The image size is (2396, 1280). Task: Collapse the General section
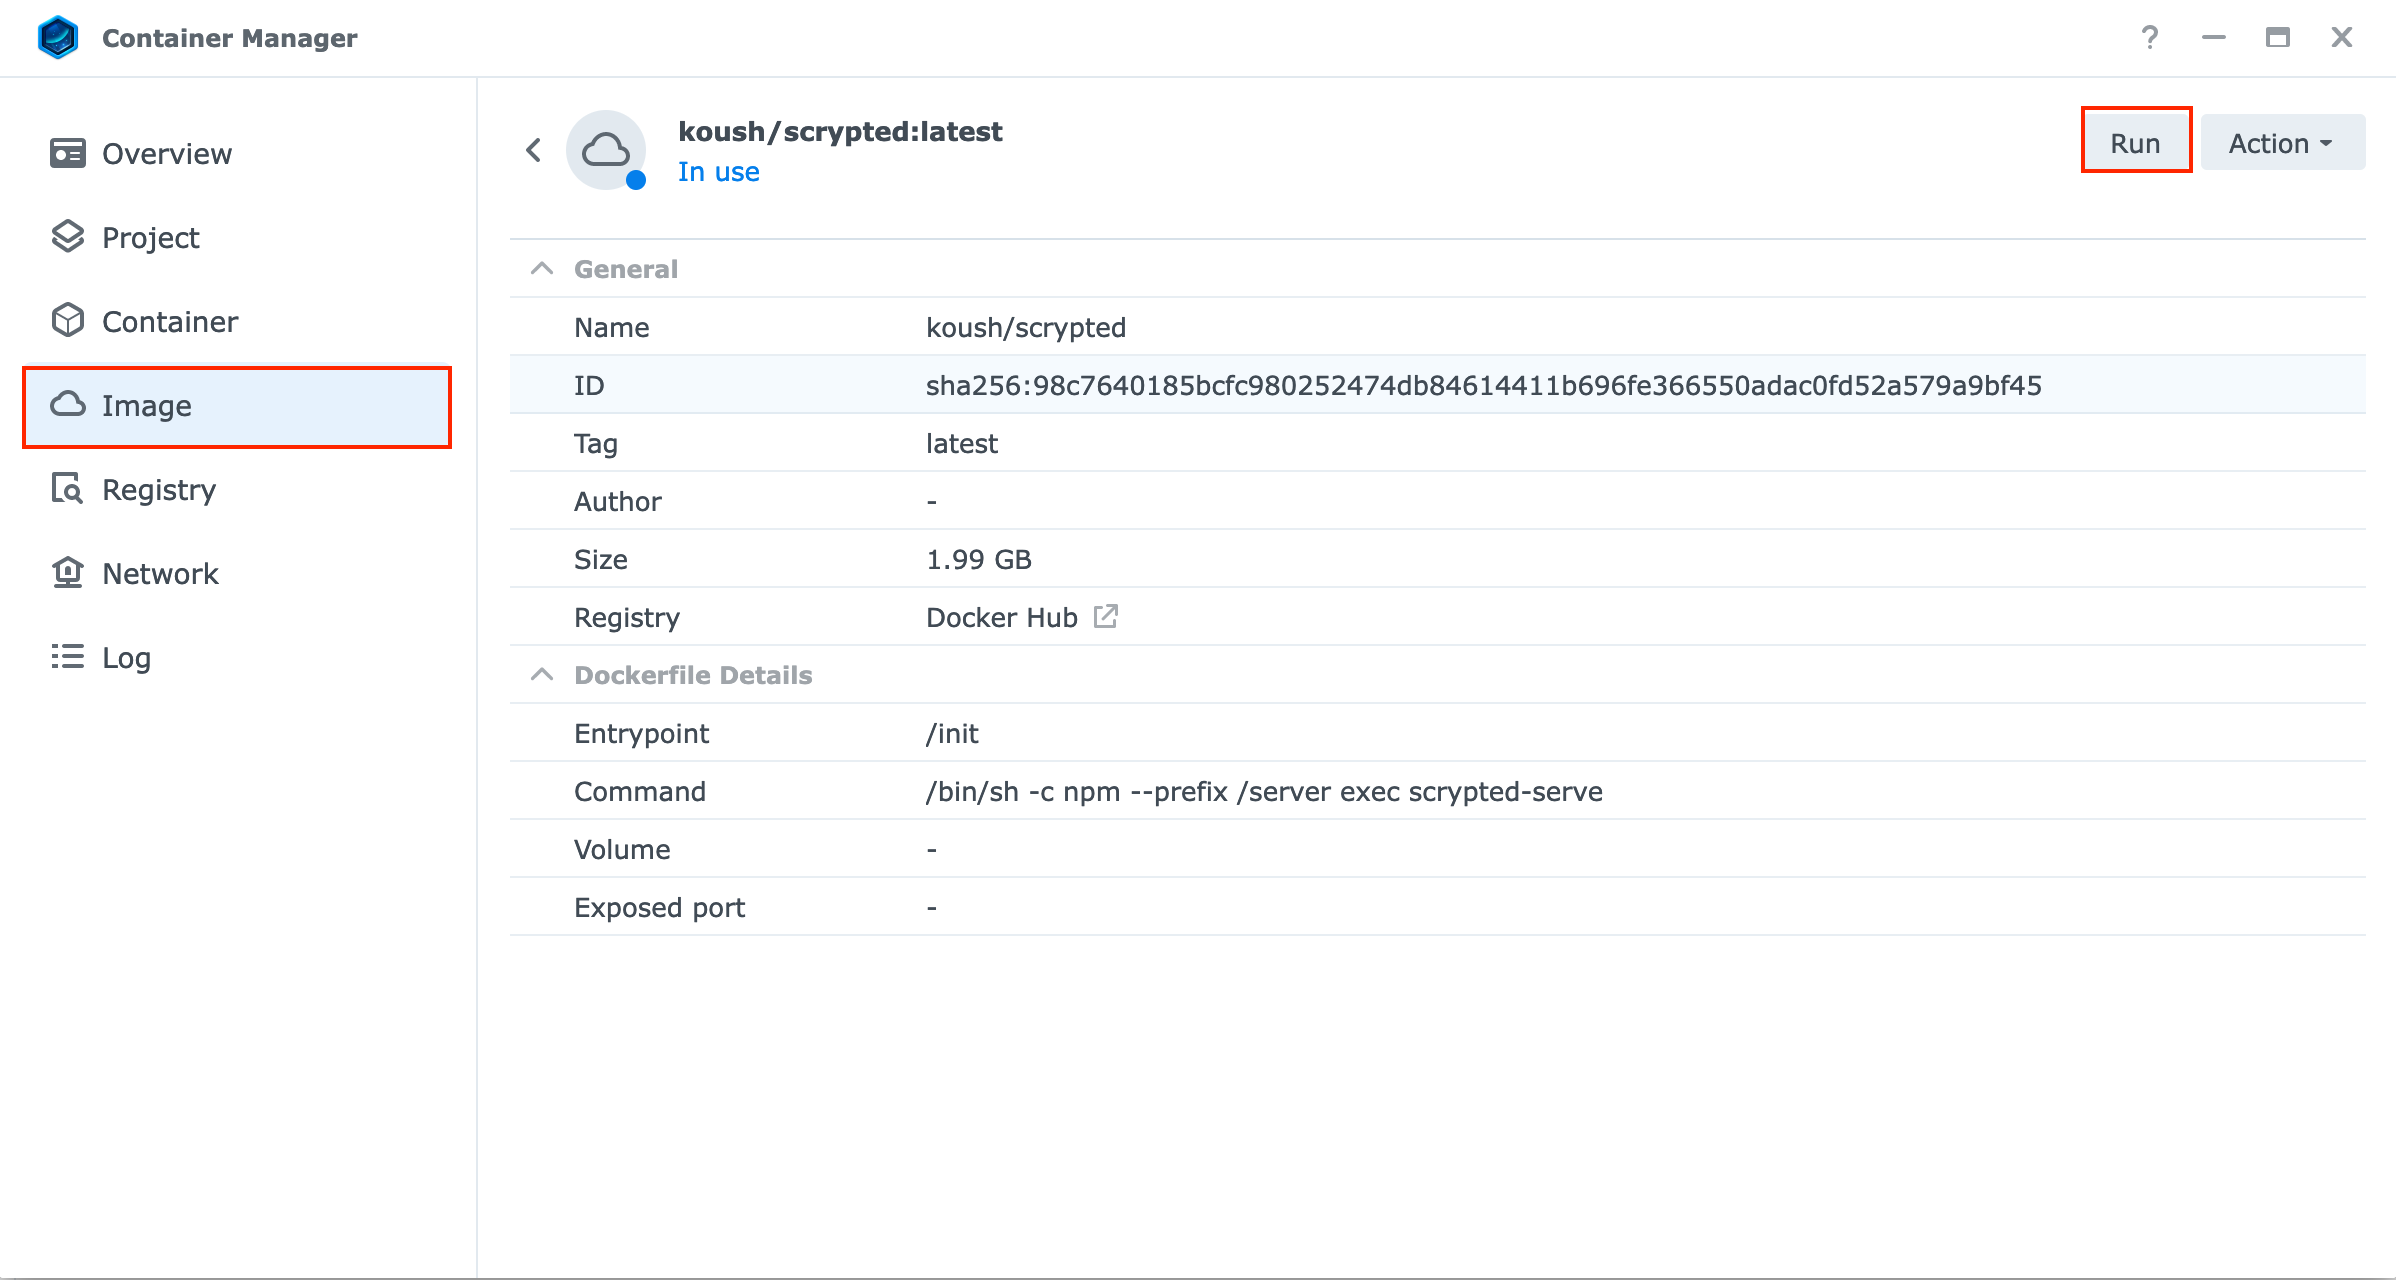click(x=542, y=268)
